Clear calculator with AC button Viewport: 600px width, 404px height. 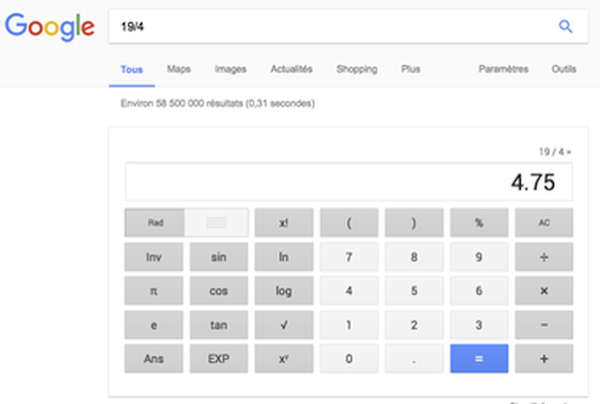pyautogui.click(x=544, y=223)
